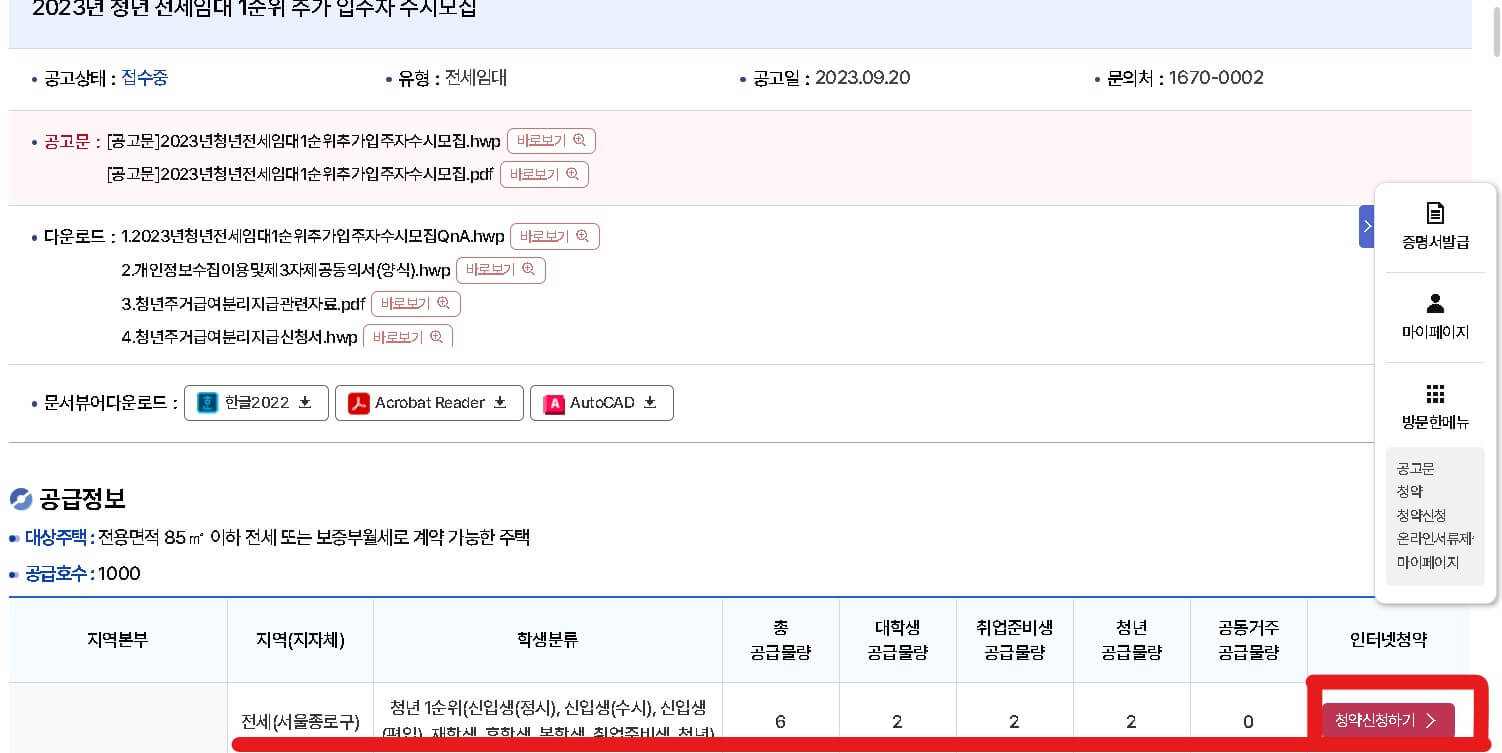This screenshot has height=753, width=1502.
Task: Open 바로보기 for 청년주거급여분리지급신청서.hwp
Action: 408,336
